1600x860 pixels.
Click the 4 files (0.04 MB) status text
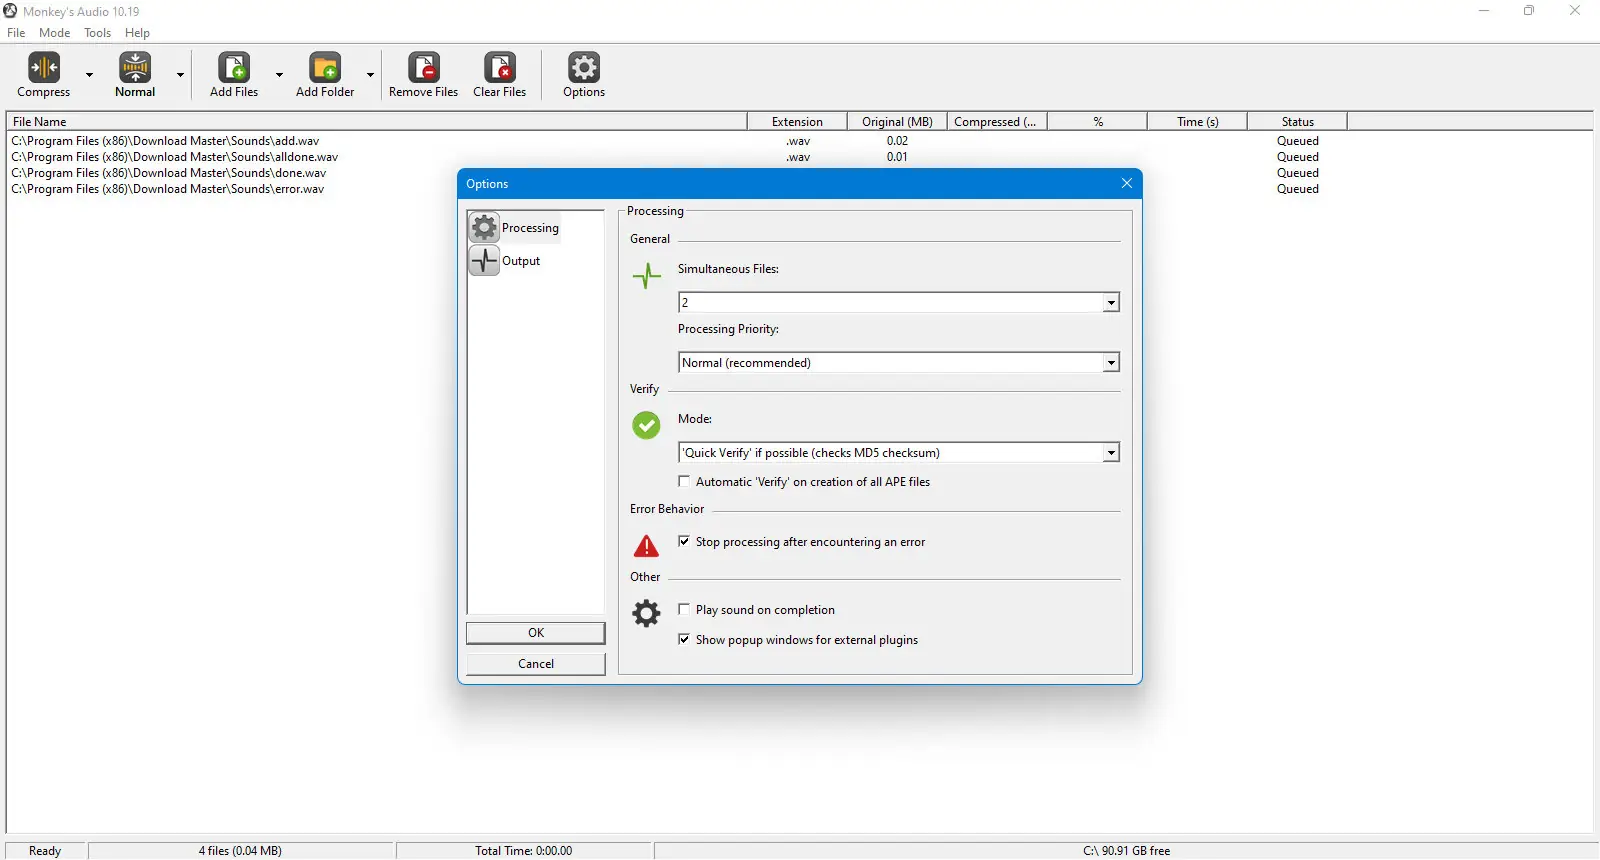pos(240,851)
